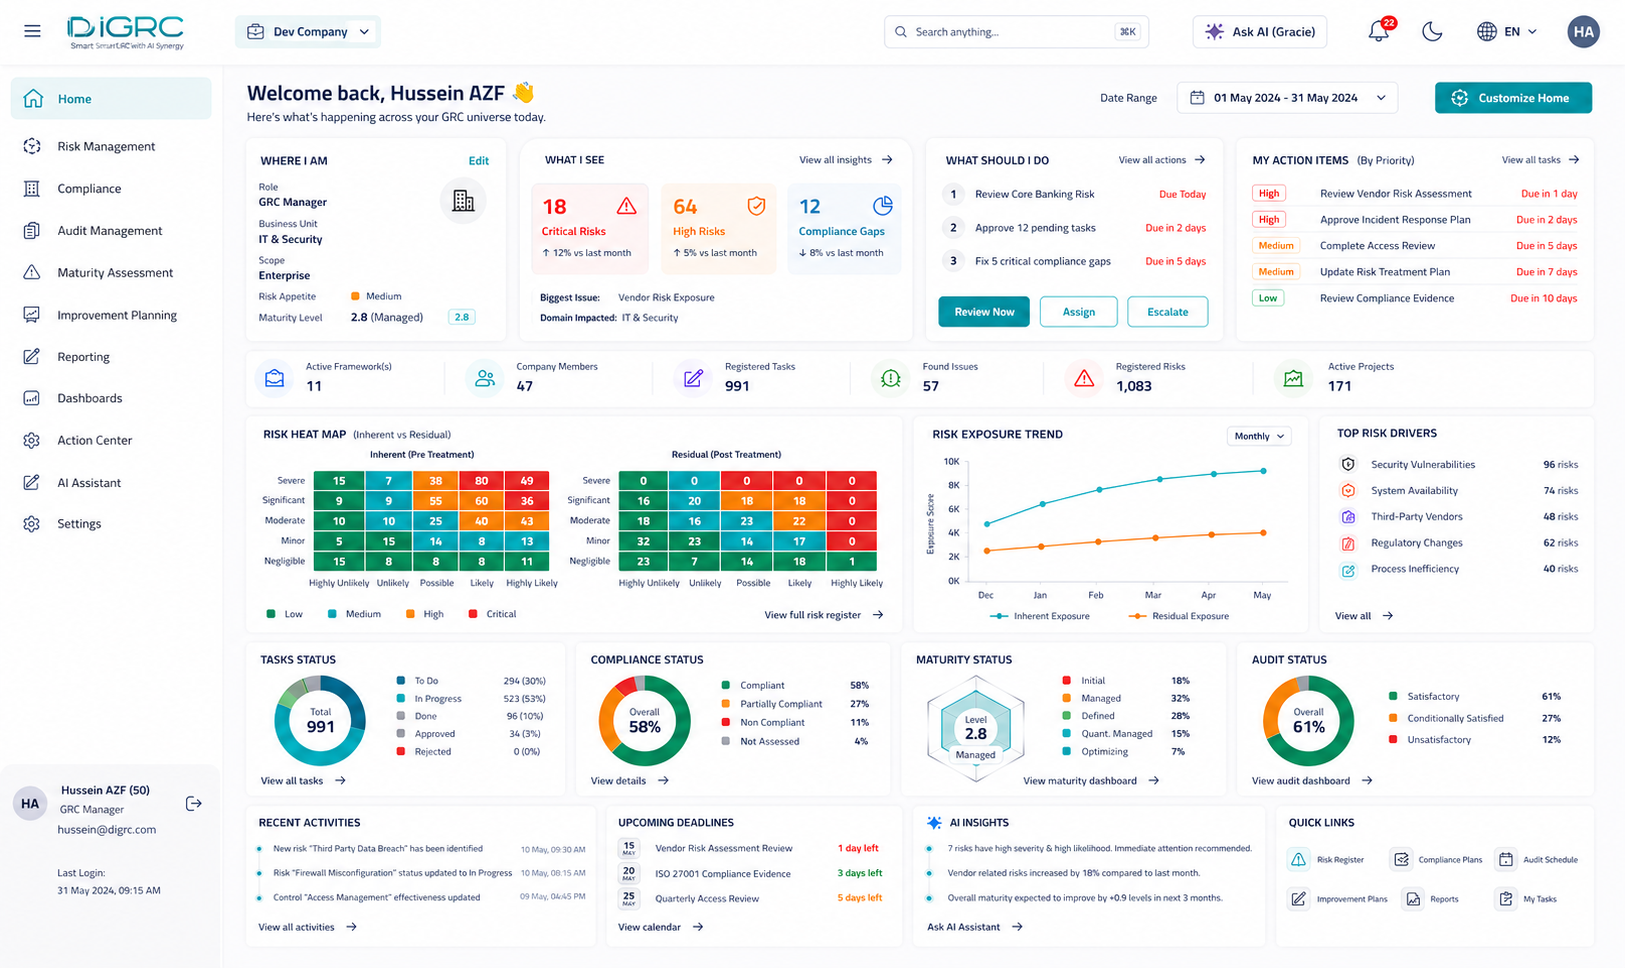This screenshot has height=968, width=1625.
Task: Click the Process Inefficiency driver icon
Action: point(1348,570)
